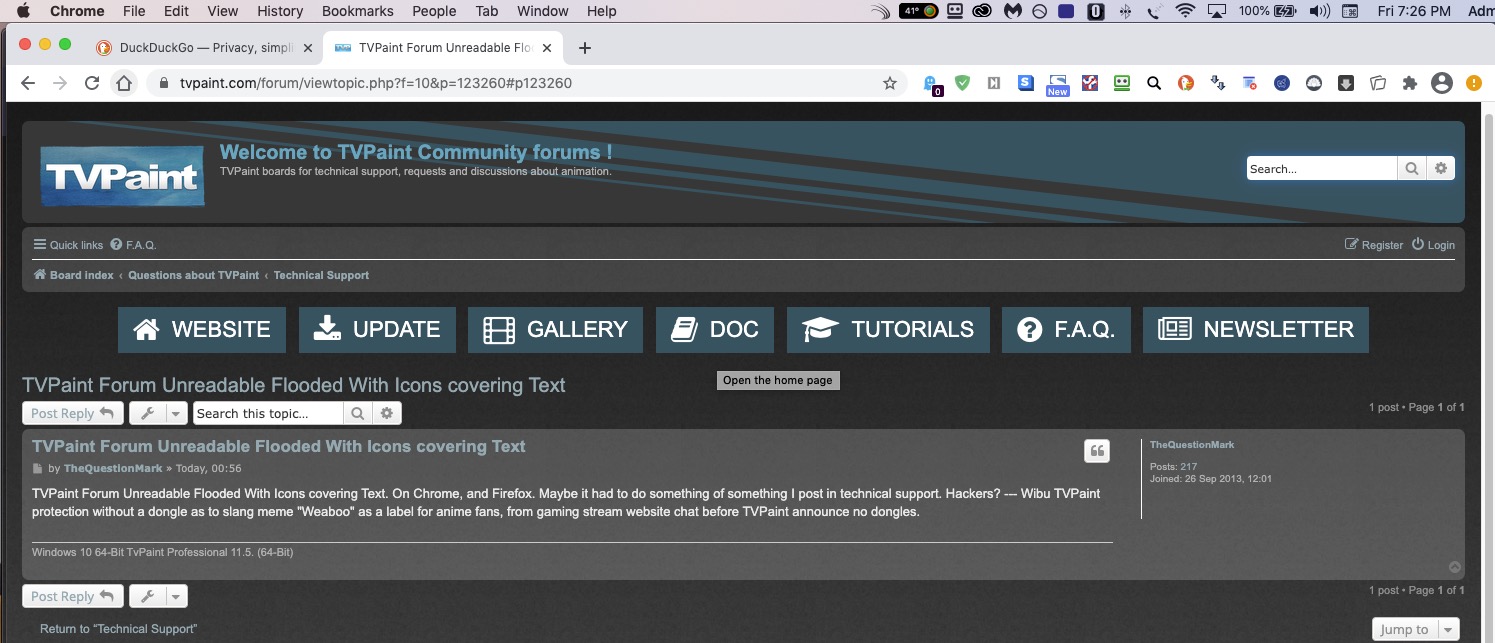Click Return to "Technical Support" link
This screenshot has width=1495, height=643.
pos(118,629)
